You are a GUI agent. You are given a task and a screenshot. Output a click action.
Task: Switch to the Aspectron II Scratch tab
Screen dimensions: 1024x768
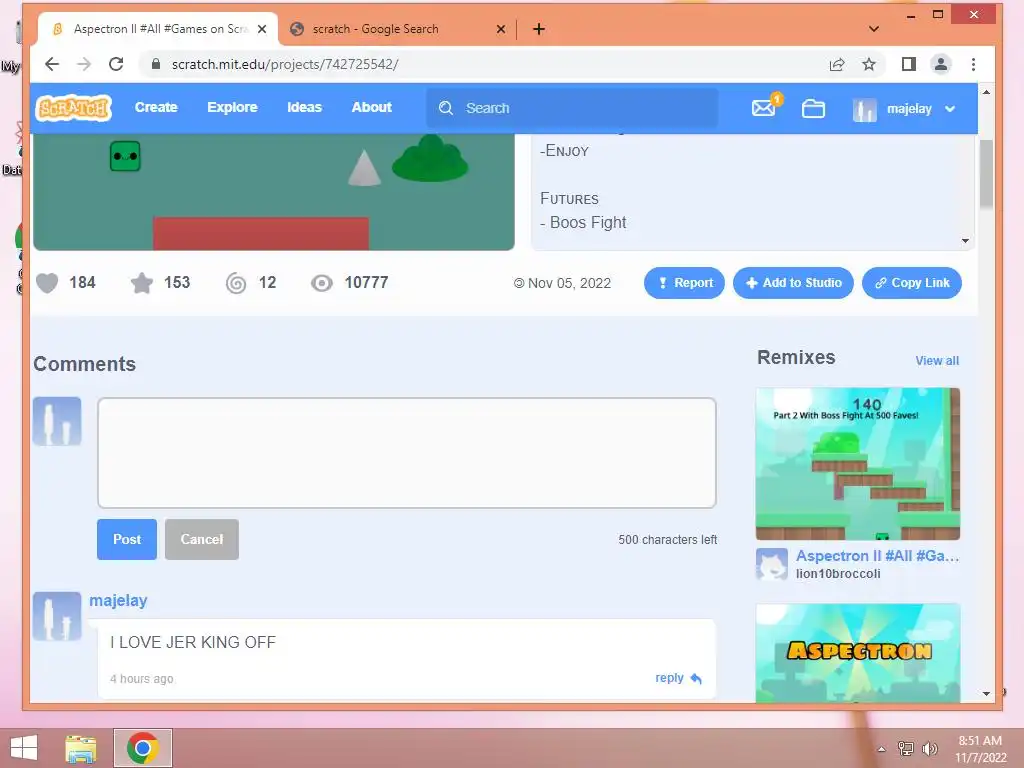[157, 29]
